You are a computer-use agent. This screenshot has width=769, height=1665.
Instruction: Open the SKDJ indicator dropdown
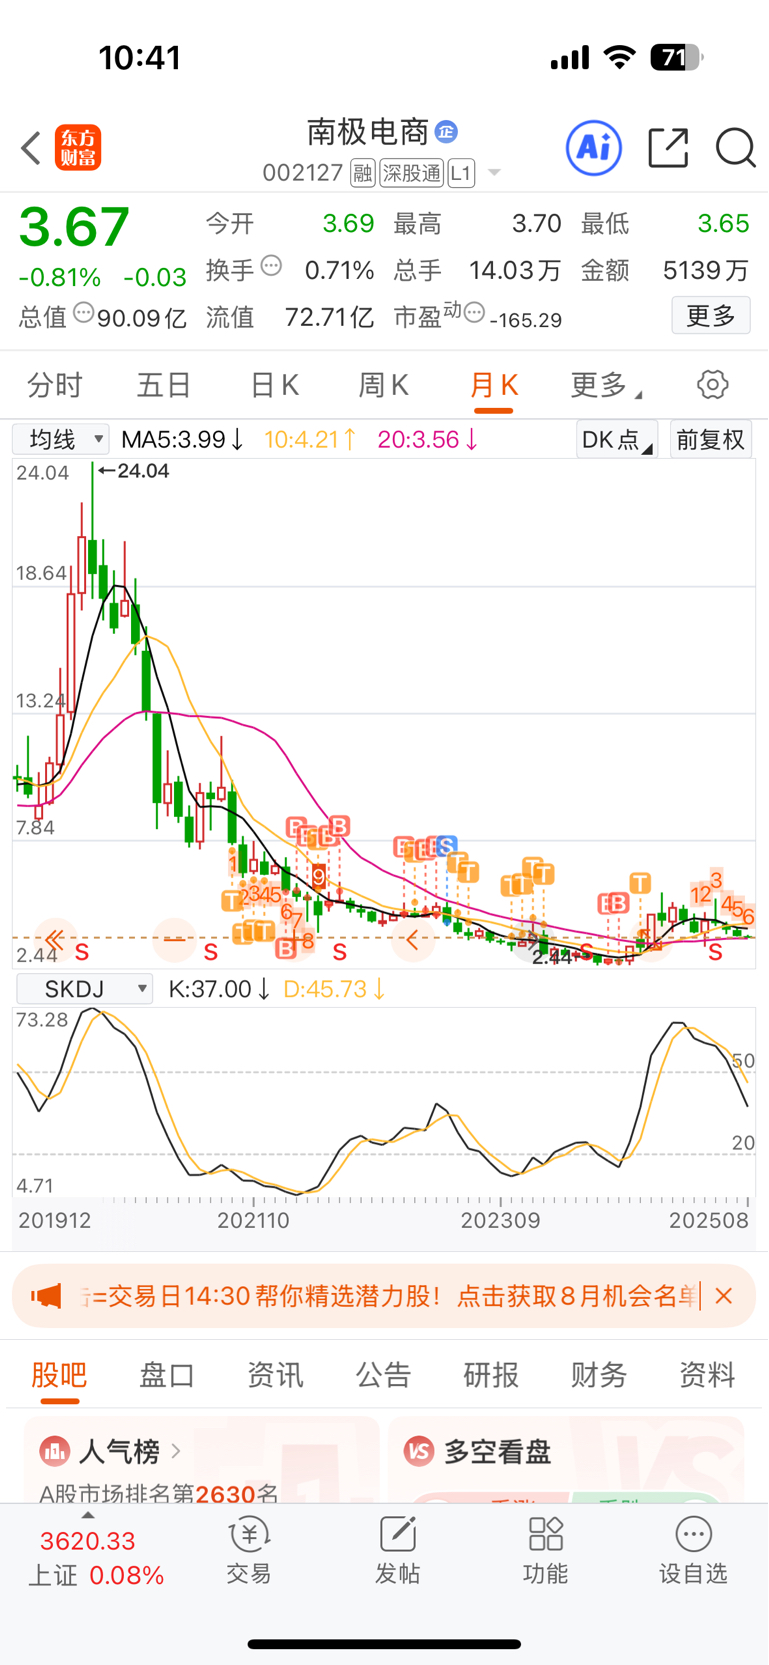[84, 989]
